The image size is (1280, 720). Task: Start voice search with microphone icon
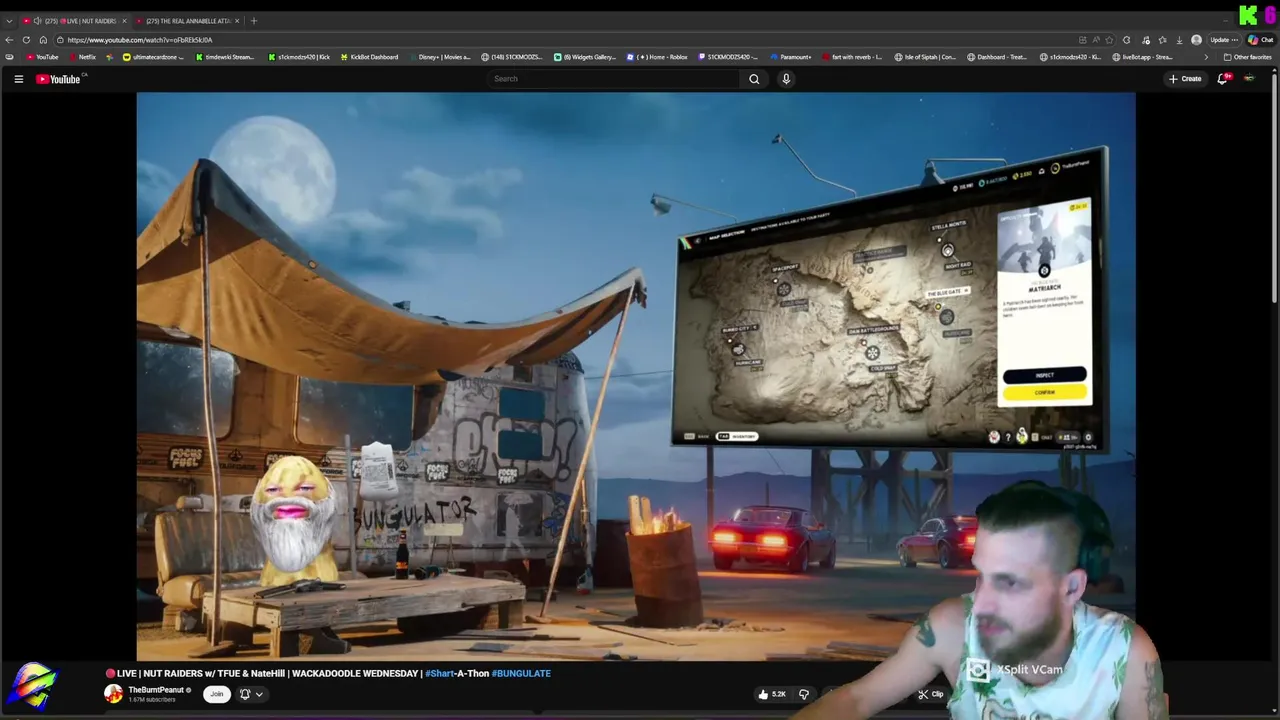click(786, 79)
